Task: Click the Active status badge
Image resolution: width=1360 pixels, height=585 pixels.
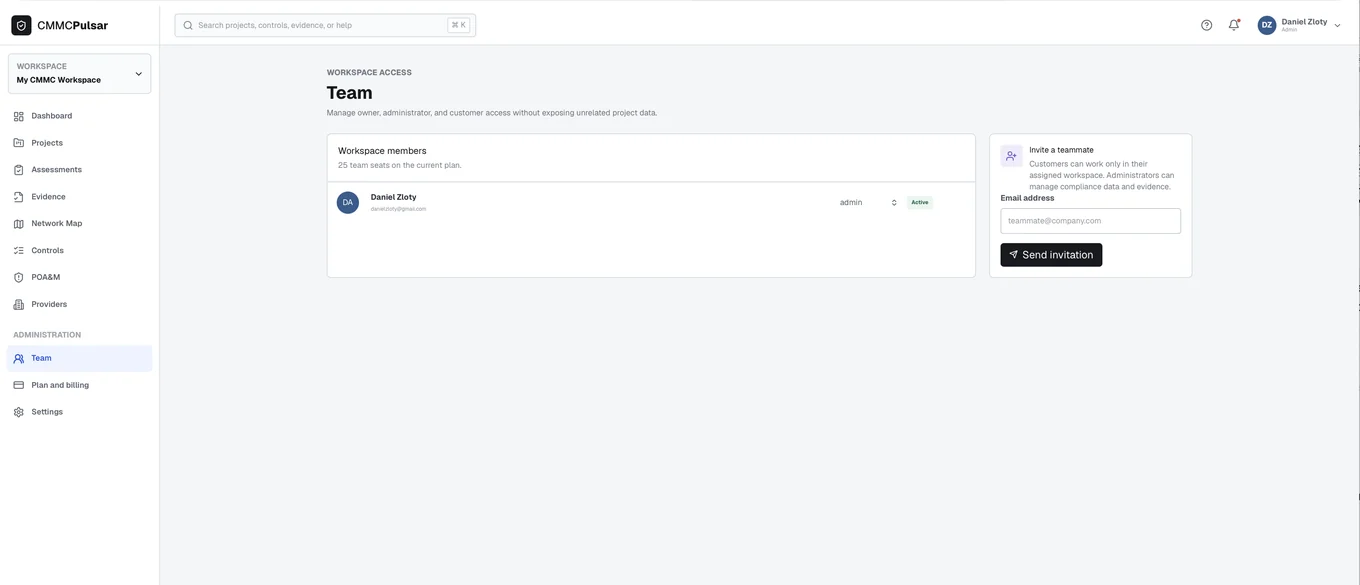Action: point(920,202)
